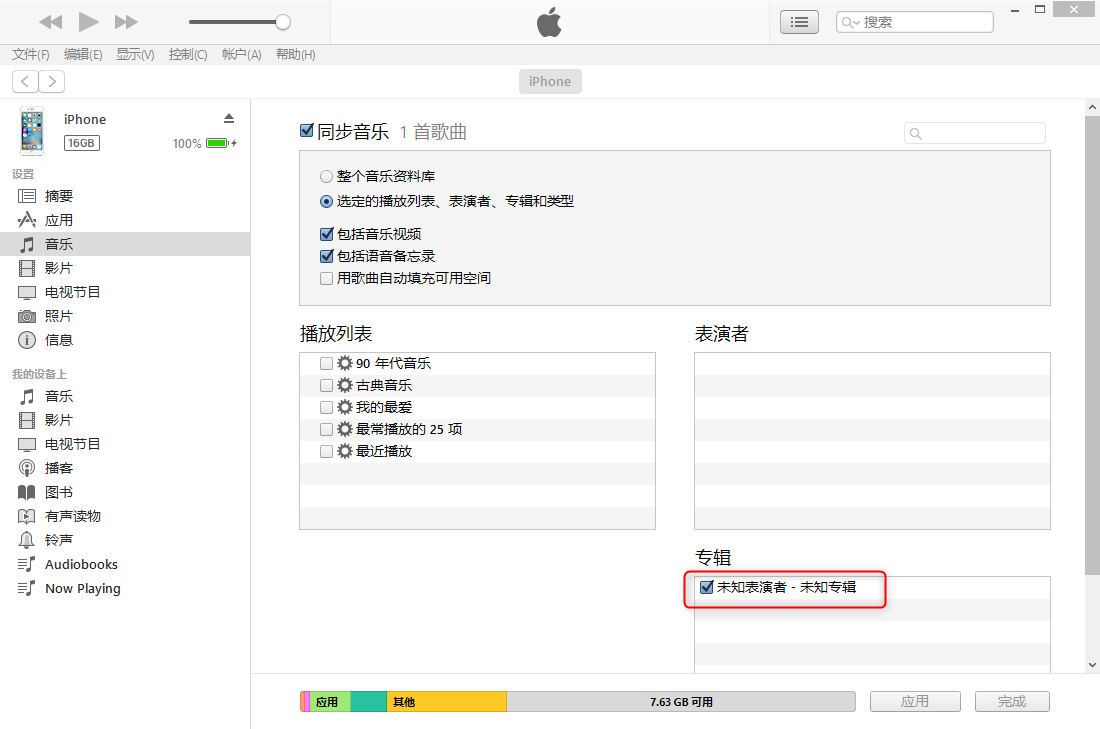Click the 应用 apply button

pos(915,702)
